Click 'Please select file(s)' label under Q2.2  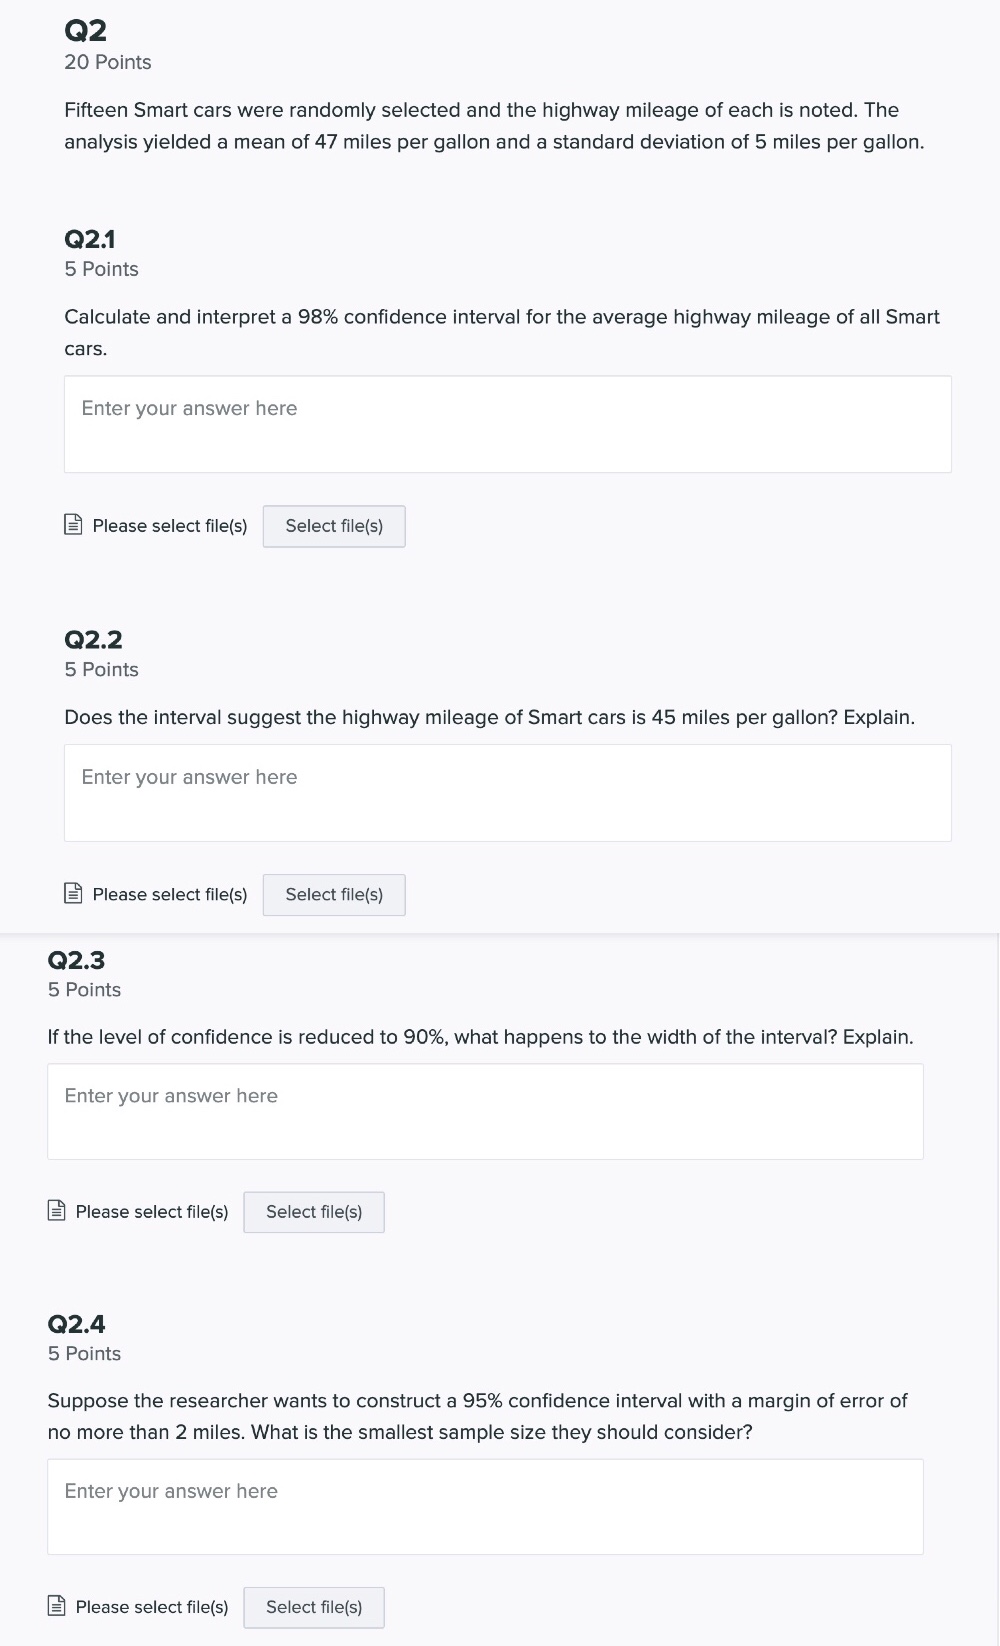(x=169, y=895)
